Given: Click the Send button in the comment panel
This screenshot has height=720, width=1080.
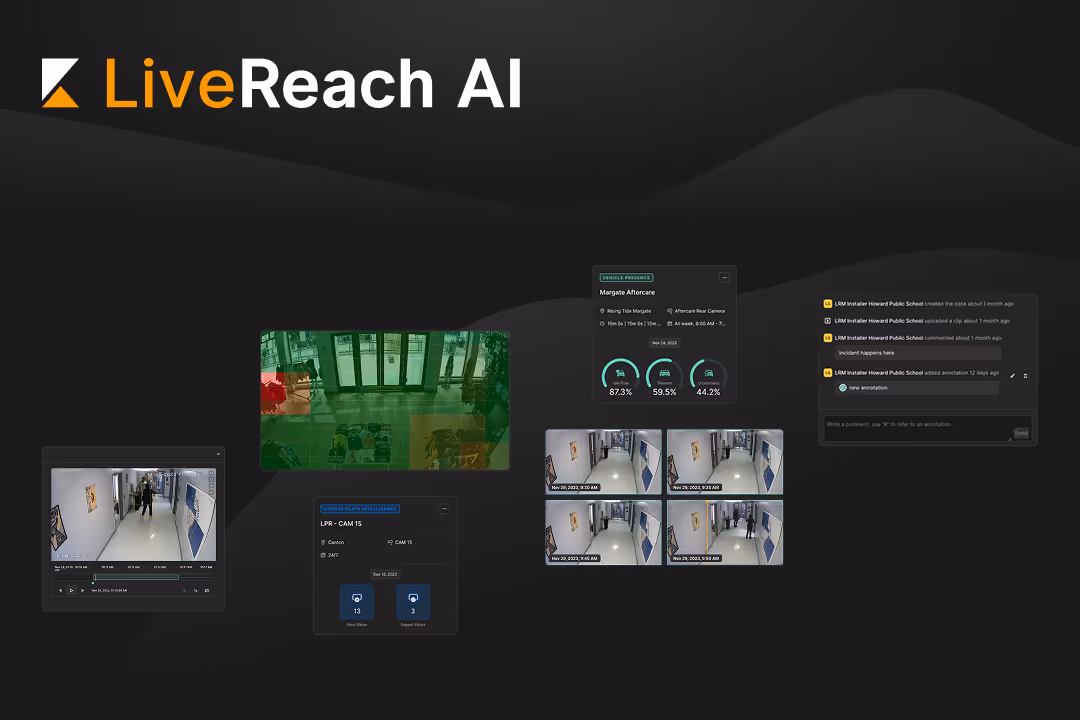Looking at the screenshot, I should pyautogui.click(x=1021, y=433).
